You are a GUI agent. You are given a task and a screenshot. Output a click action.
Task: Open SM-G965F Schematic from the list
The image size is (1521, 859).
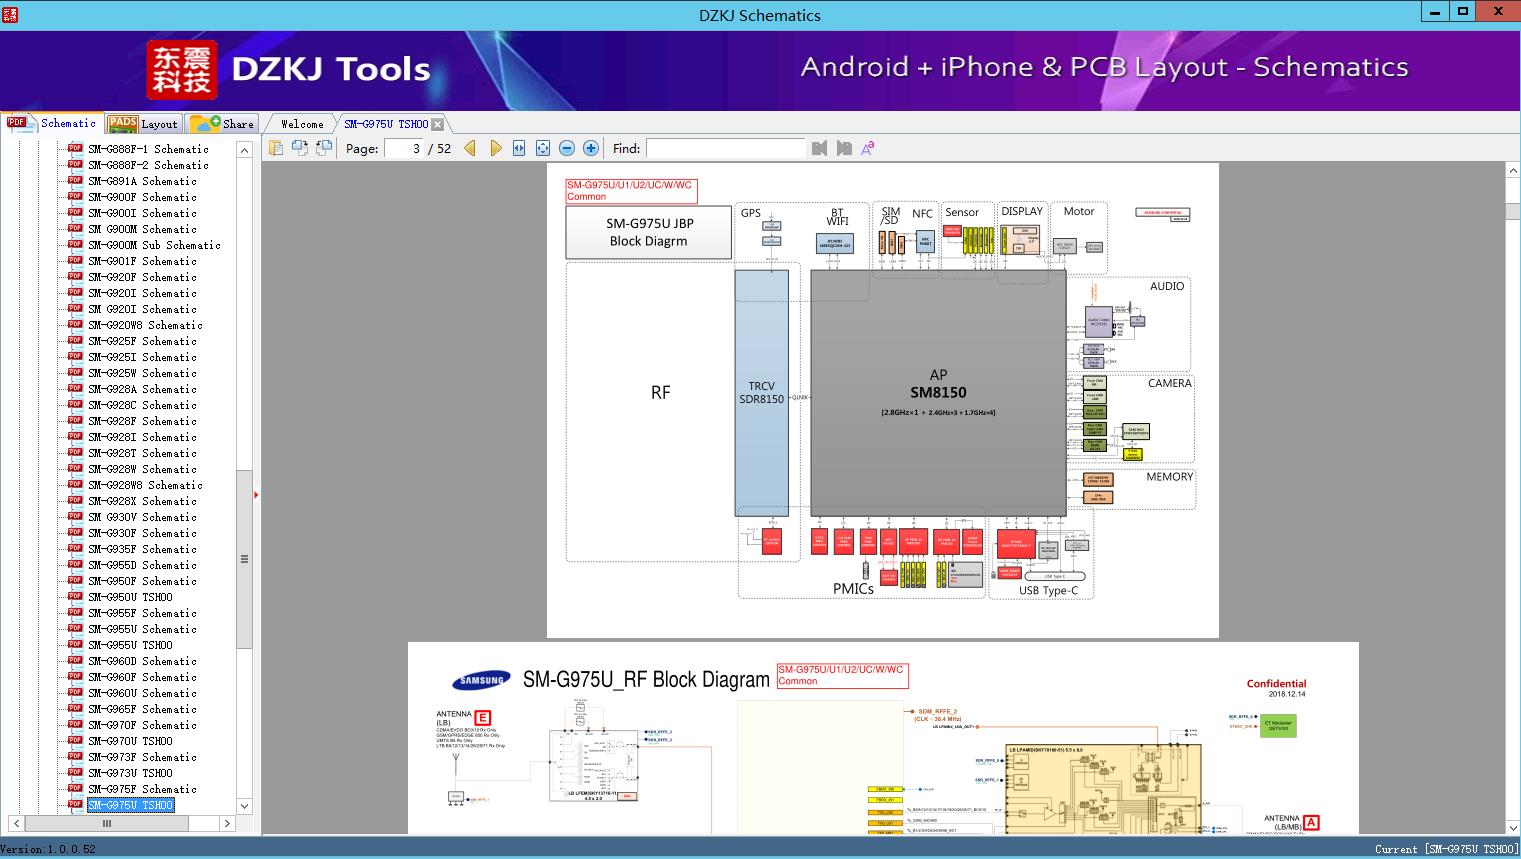tap(142, 709)
